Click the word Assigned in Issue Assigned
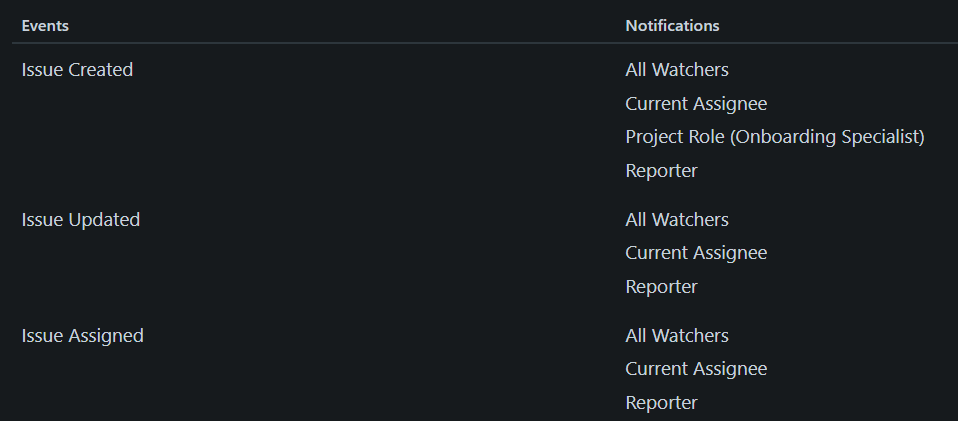The width and height of the screenshot is (958, 421). click(106, 335)
